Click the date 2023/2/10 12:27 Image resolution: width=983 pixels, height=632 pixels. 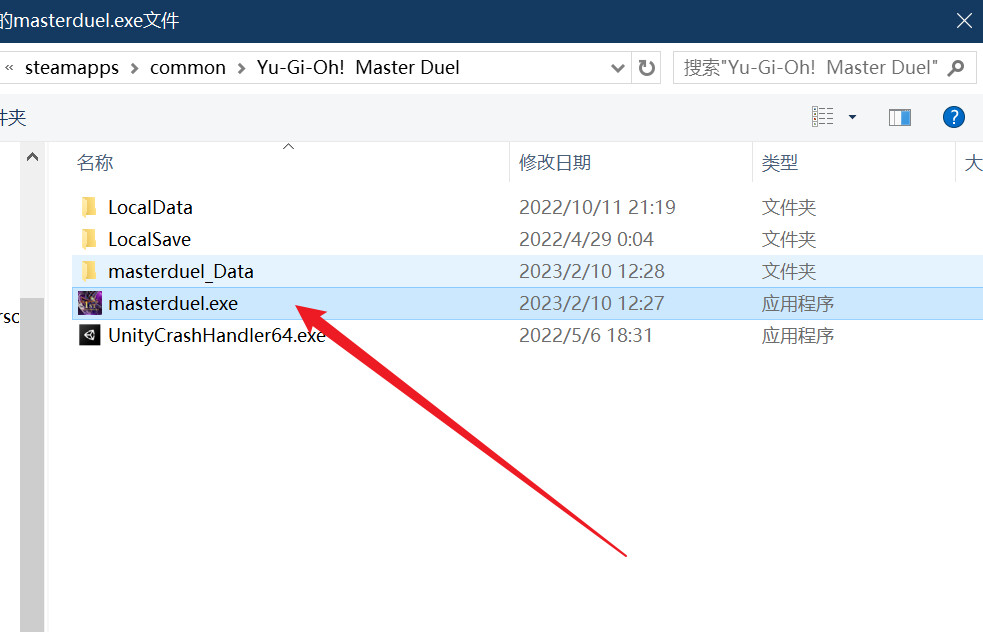pyautogui.click(x=592, y=303)
